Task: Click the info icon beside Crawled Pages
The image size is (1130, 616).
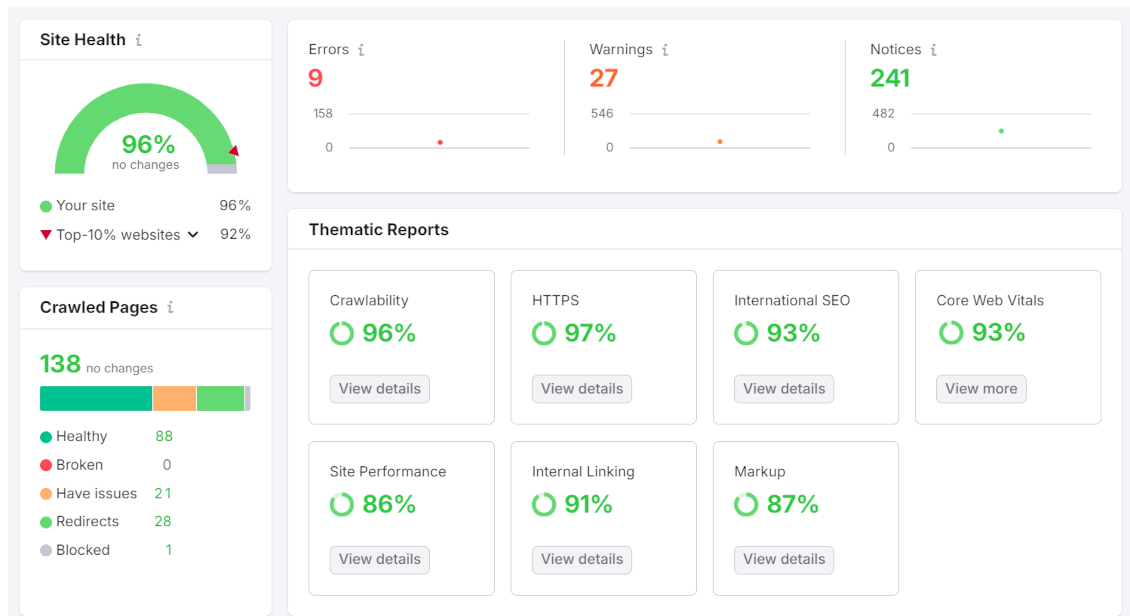Action: coord(170,307)
